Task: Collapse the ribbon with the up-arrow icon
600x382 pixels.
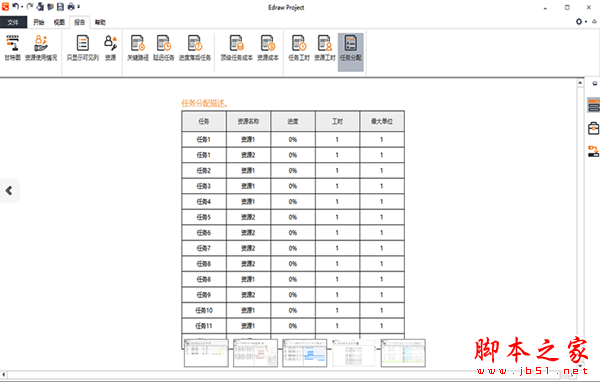Action: pos(594,22)
